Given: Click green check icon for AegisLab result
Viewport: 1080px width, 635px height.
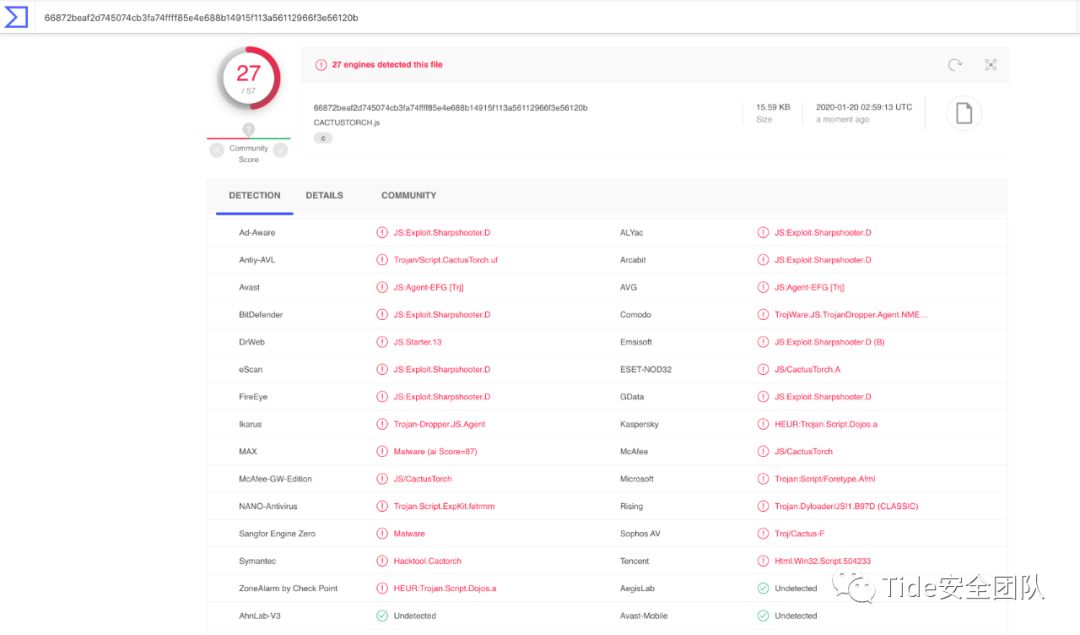Looking at the screenshot, I should (x=763, y=589).
